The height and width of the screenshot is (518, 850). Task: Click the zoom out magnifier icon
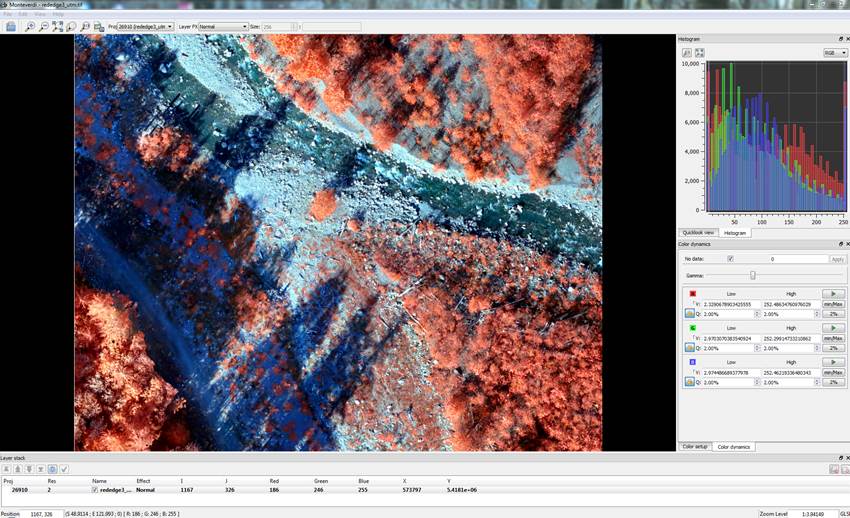[44, 27]
